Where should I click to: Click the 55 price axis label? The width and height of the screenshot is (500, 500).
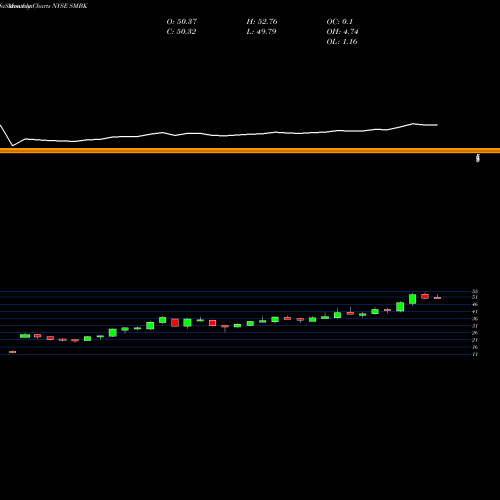(x=475, y=291)
